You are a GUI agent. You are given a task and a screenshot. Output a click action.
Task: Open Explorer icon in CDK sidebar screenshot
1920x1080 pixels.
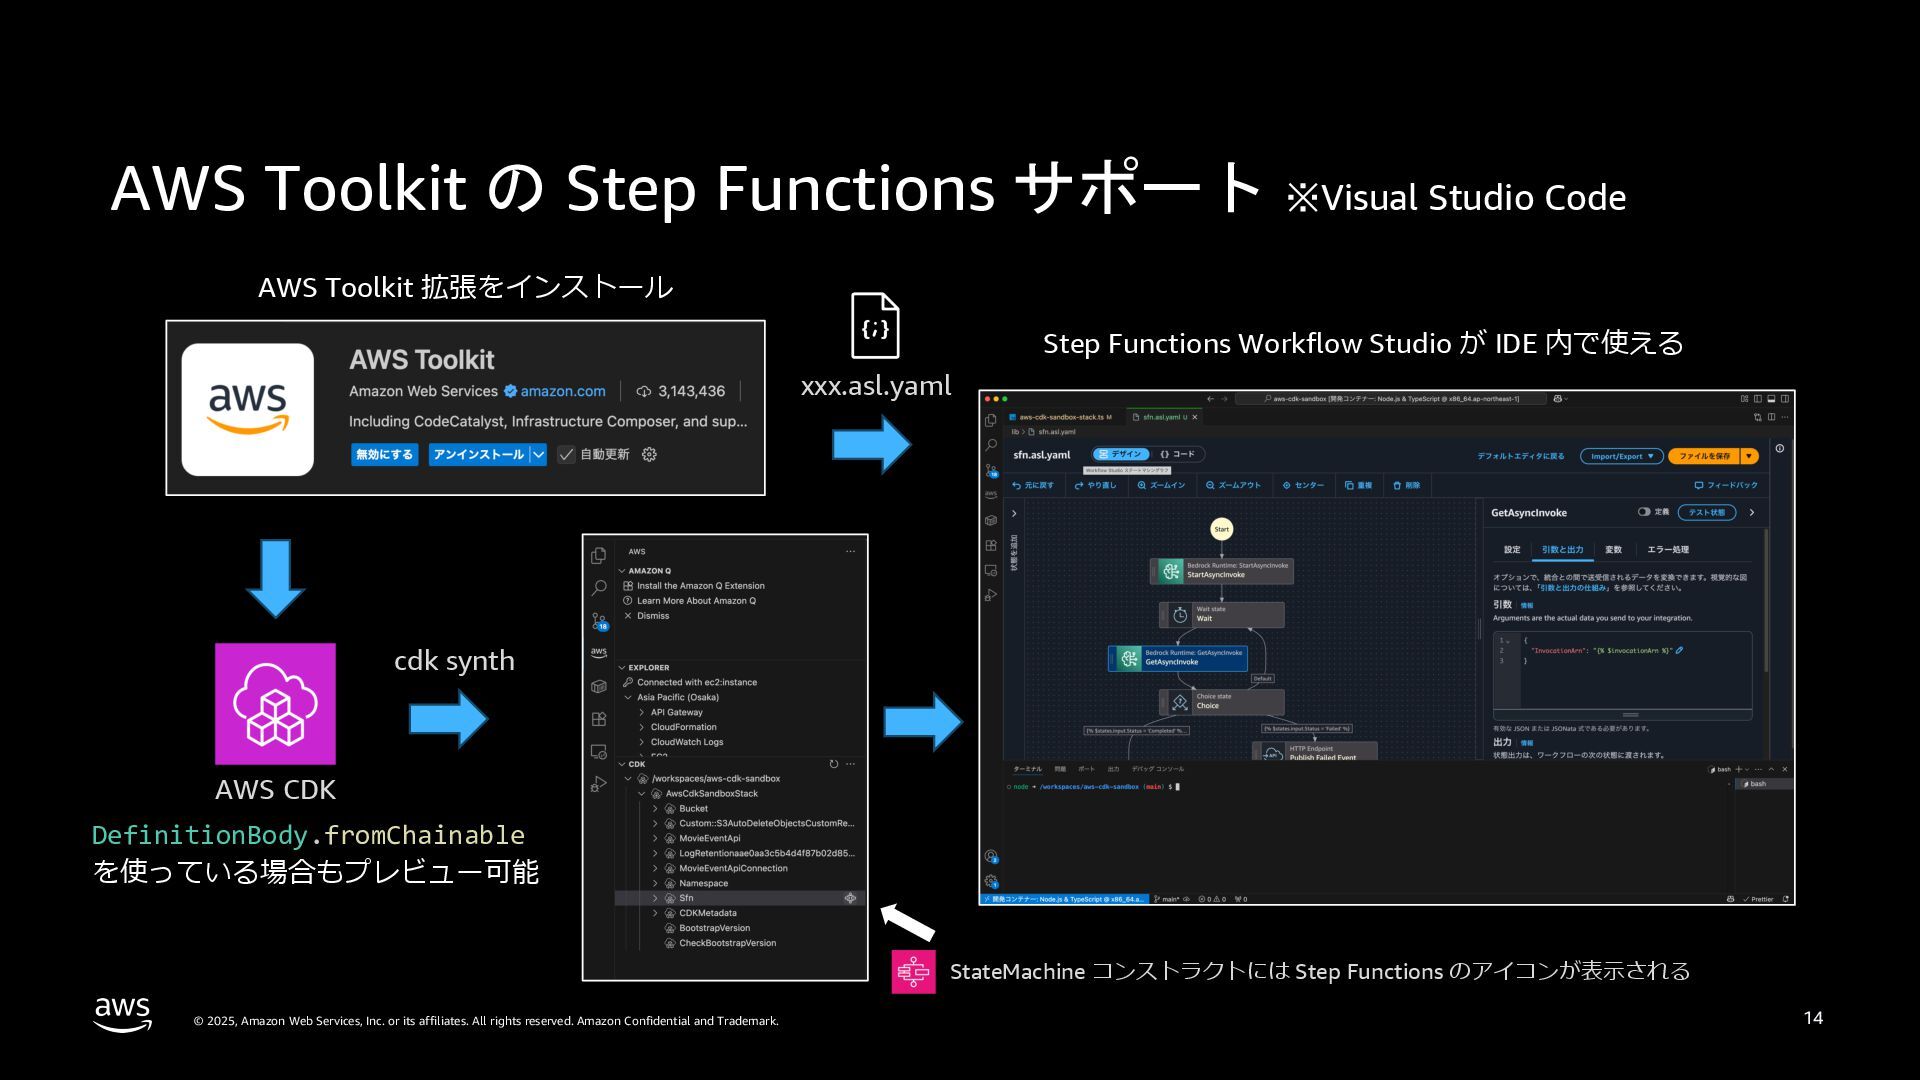598,555
